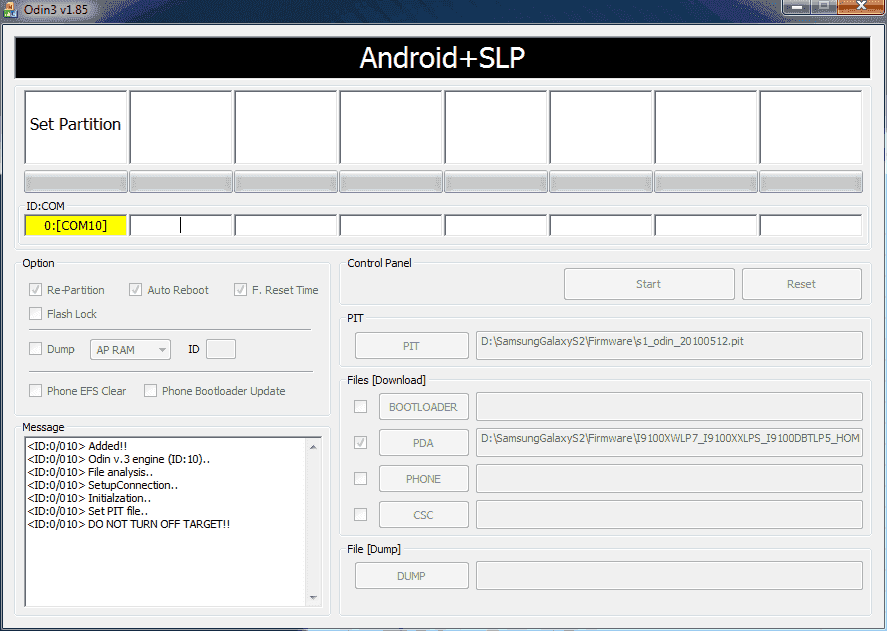The height and width of the screenshot is (631, 887).
Task: Click the CSC browse button
Action: tap(424, 514)
